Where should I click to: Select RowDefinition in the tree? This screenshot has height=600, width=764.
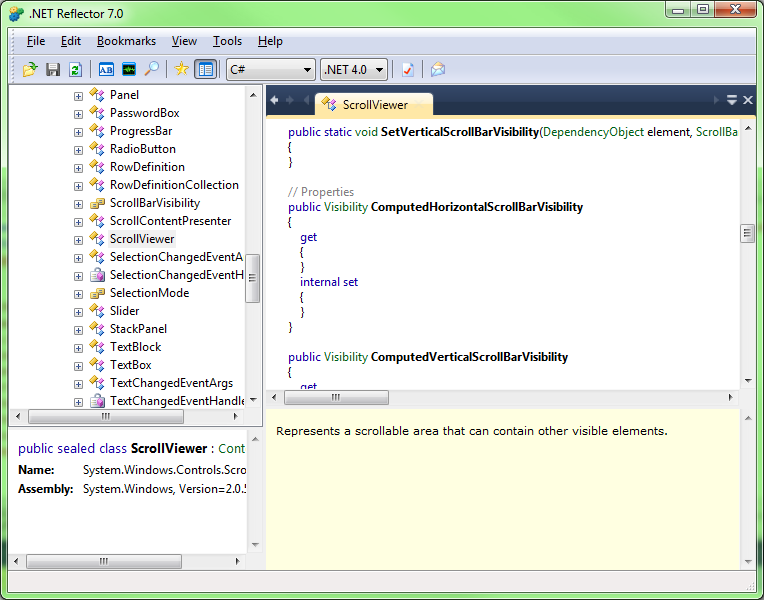[x=147, y=167]
